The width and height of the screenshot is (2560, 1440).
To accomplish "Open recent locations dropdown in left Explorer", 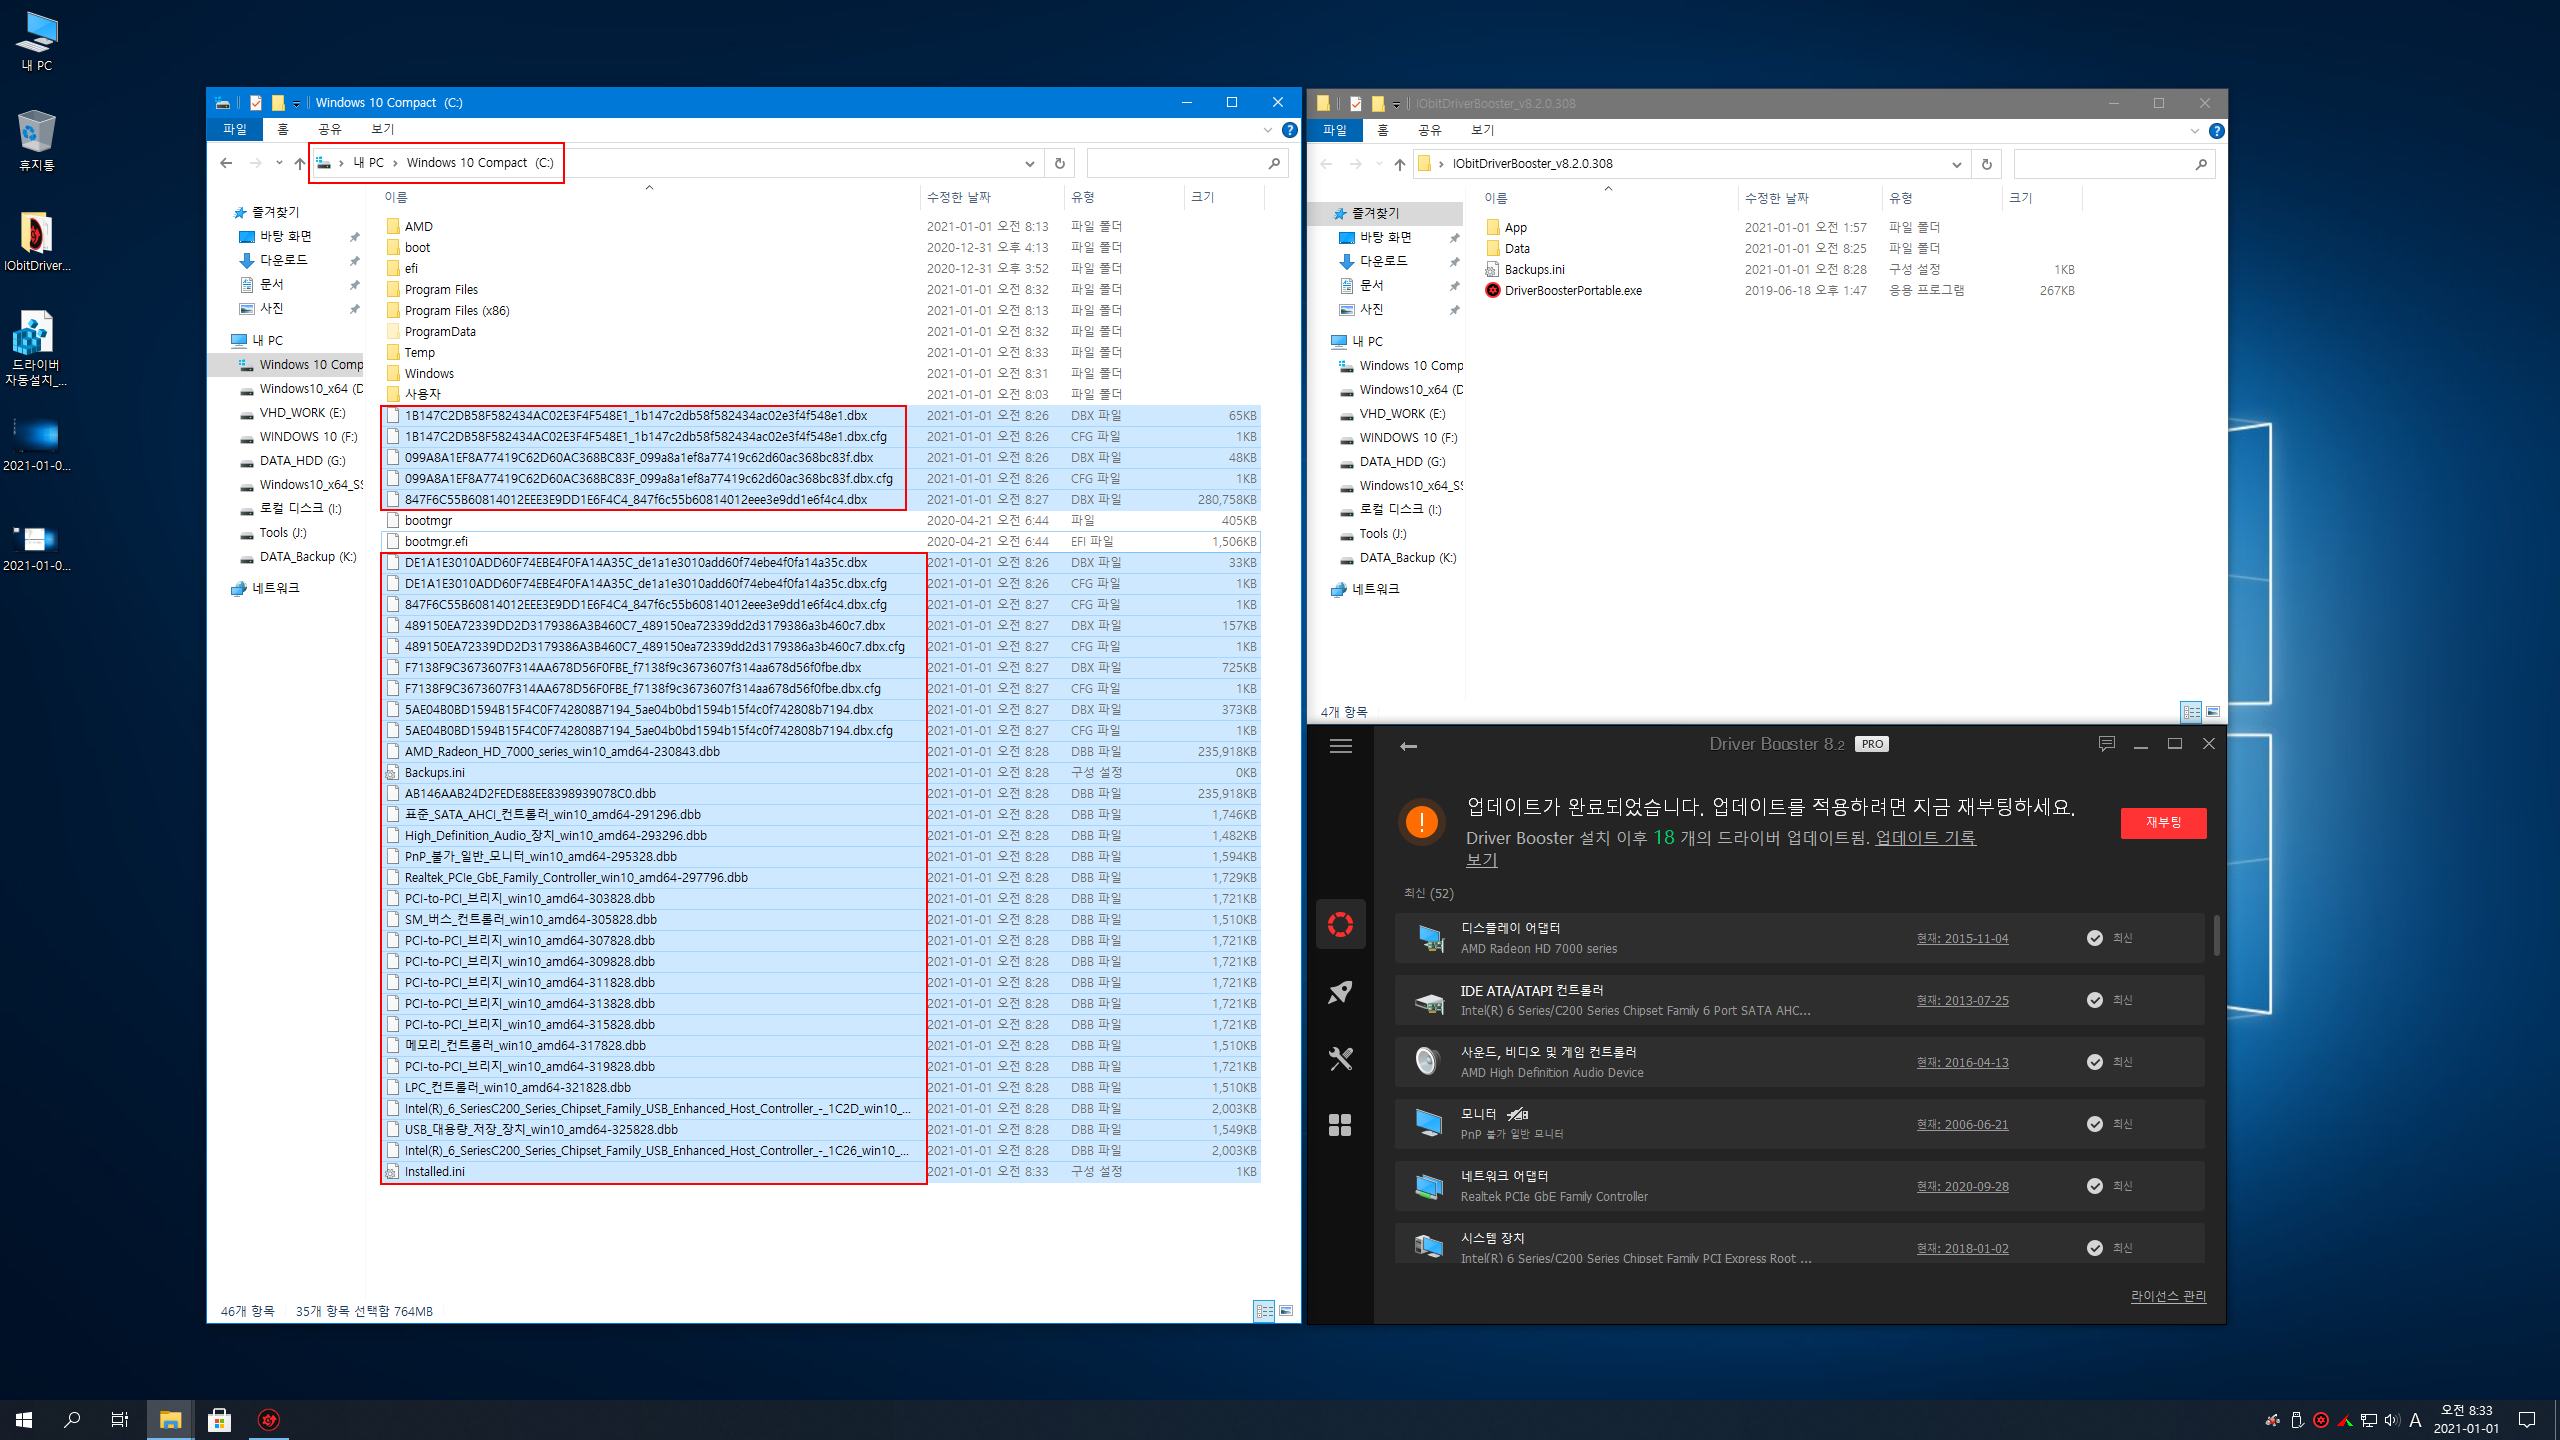I will pos(279,163).
